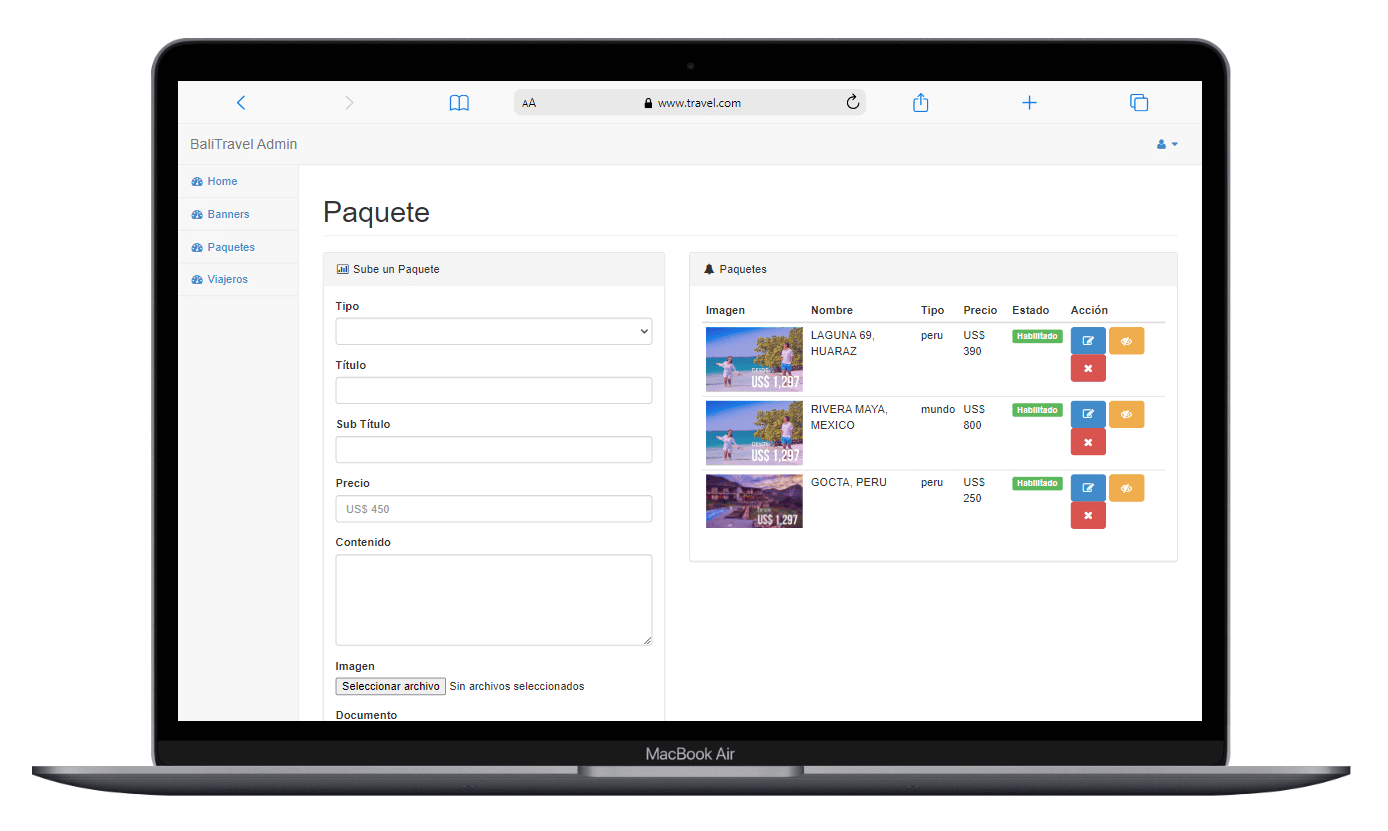Click the reload page icon in address bar
This screenshot has width=1388, height=831.
(853, 103)
